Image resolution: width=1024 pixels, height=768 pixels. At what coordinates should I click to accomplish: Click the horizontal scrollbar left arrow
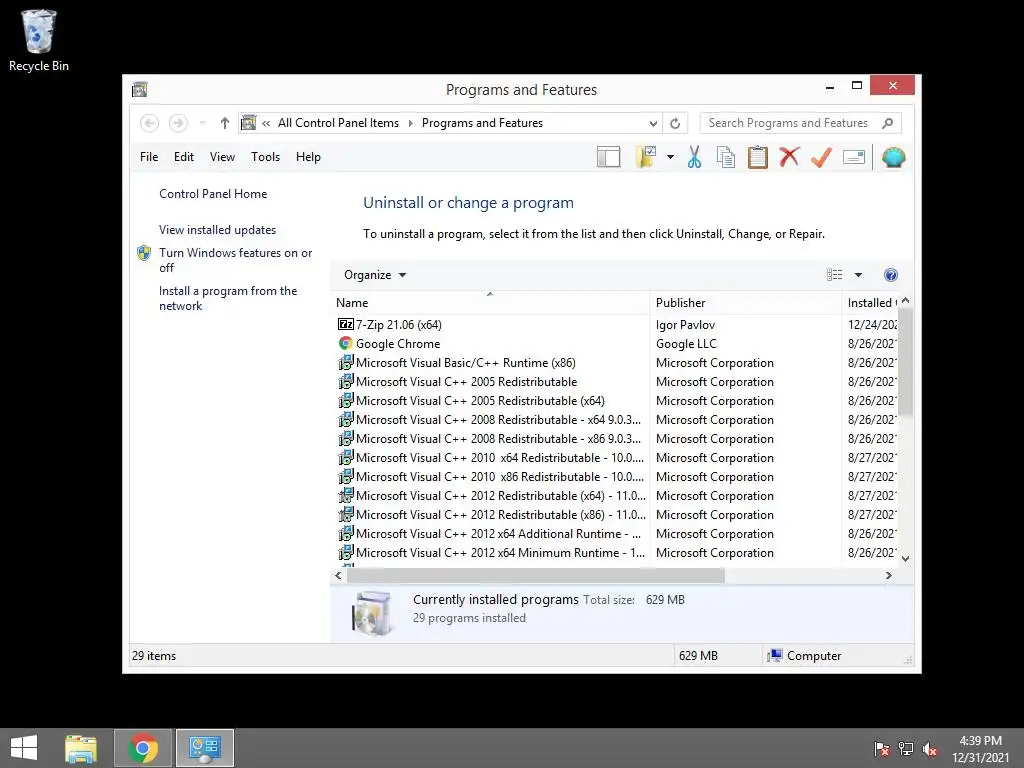(x=338, y=575)
